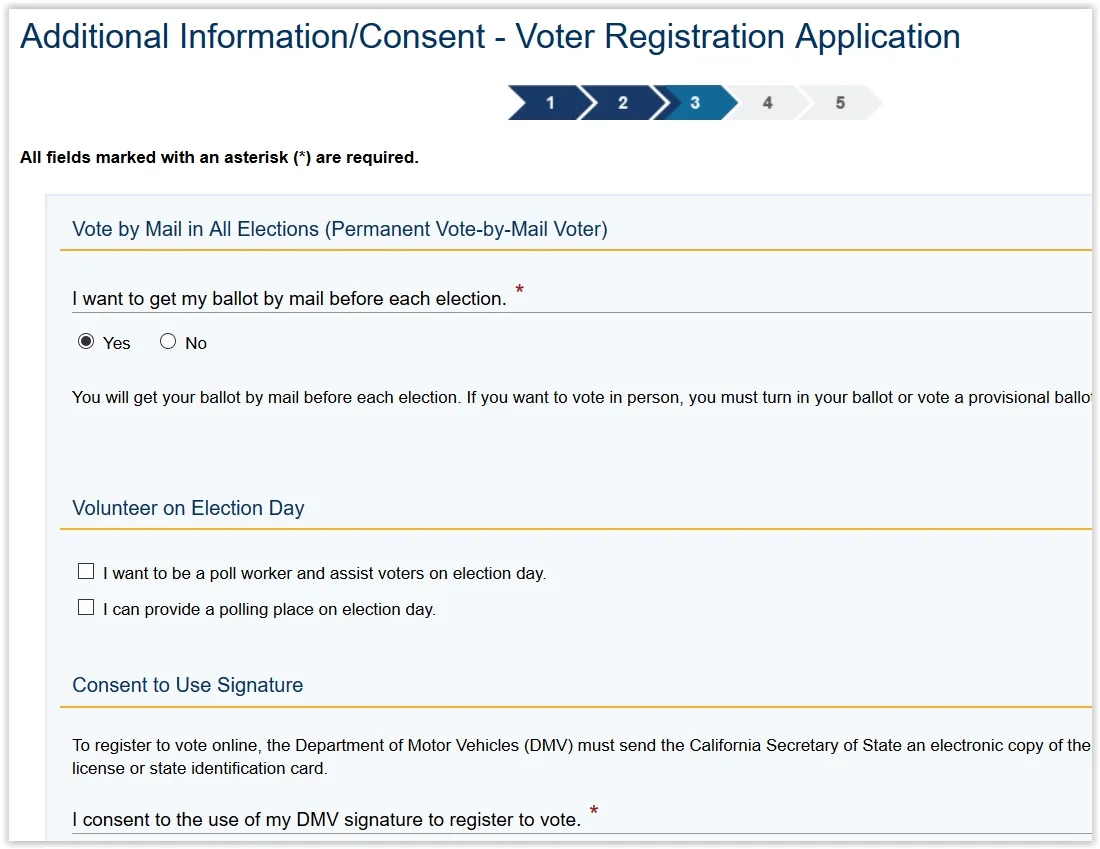Image resolution: width=1100 pixels, height=849 pixels.
Task: Click the Consent to Use Signature heading
Action: pyautogui.click(x=188, y=685)
